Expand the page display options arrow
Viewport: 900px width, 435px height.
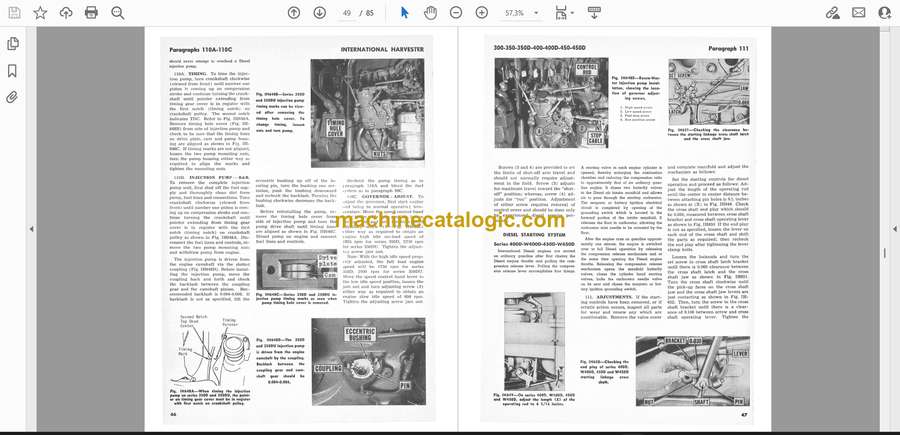pos(572,13)
